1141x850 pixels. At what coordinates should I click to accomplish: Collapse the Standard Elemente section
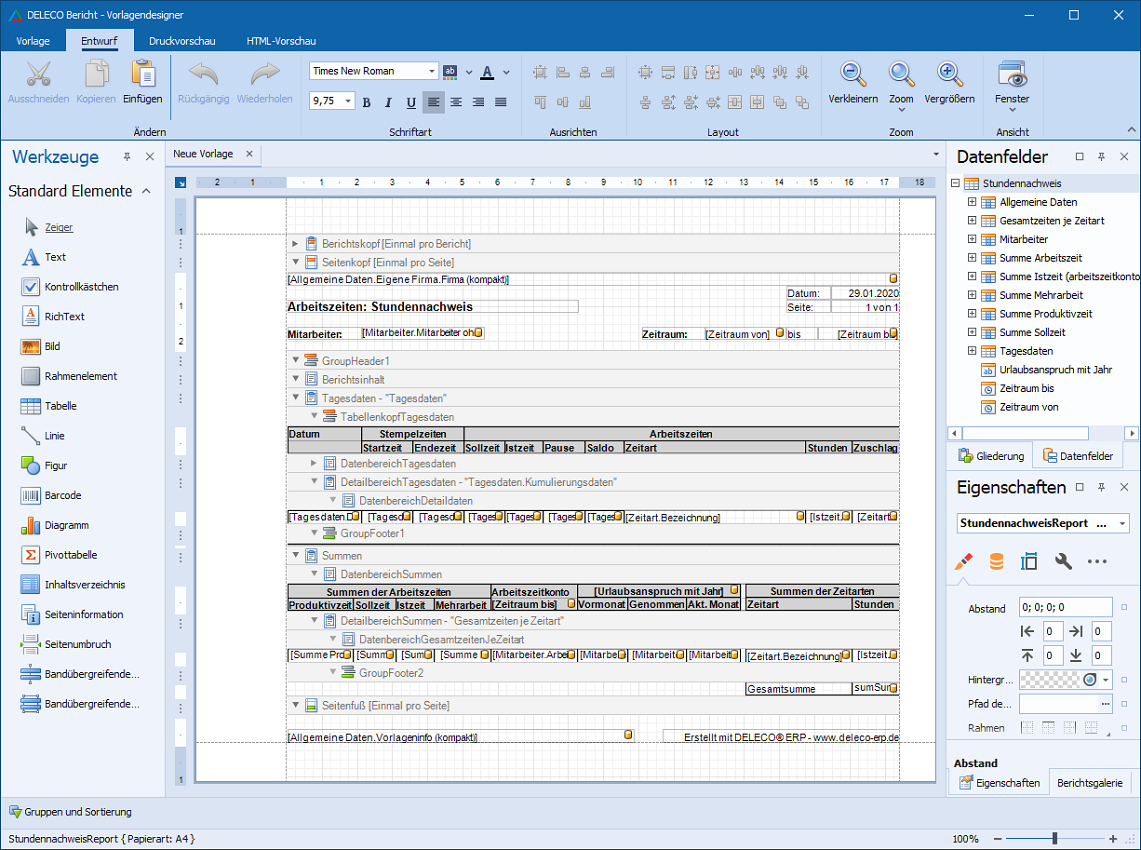coord(146,191)
